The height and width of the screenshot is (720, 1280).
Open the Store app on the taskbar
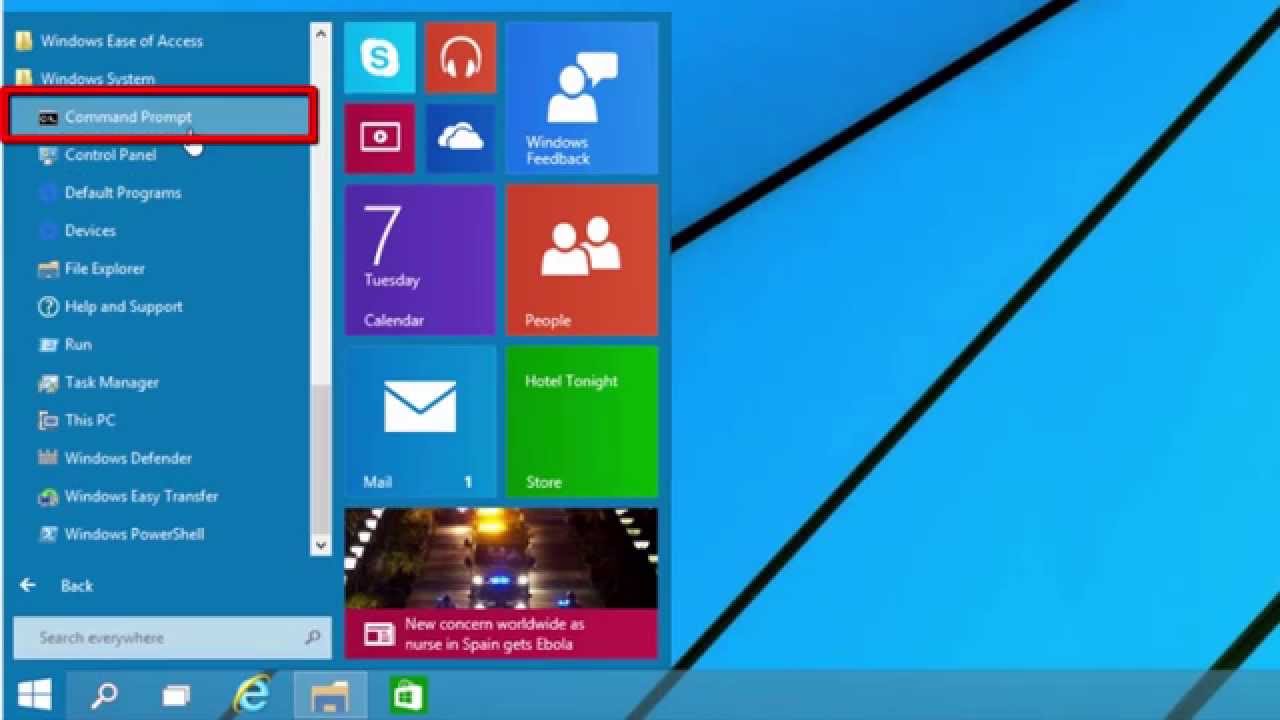pos(408,695)
